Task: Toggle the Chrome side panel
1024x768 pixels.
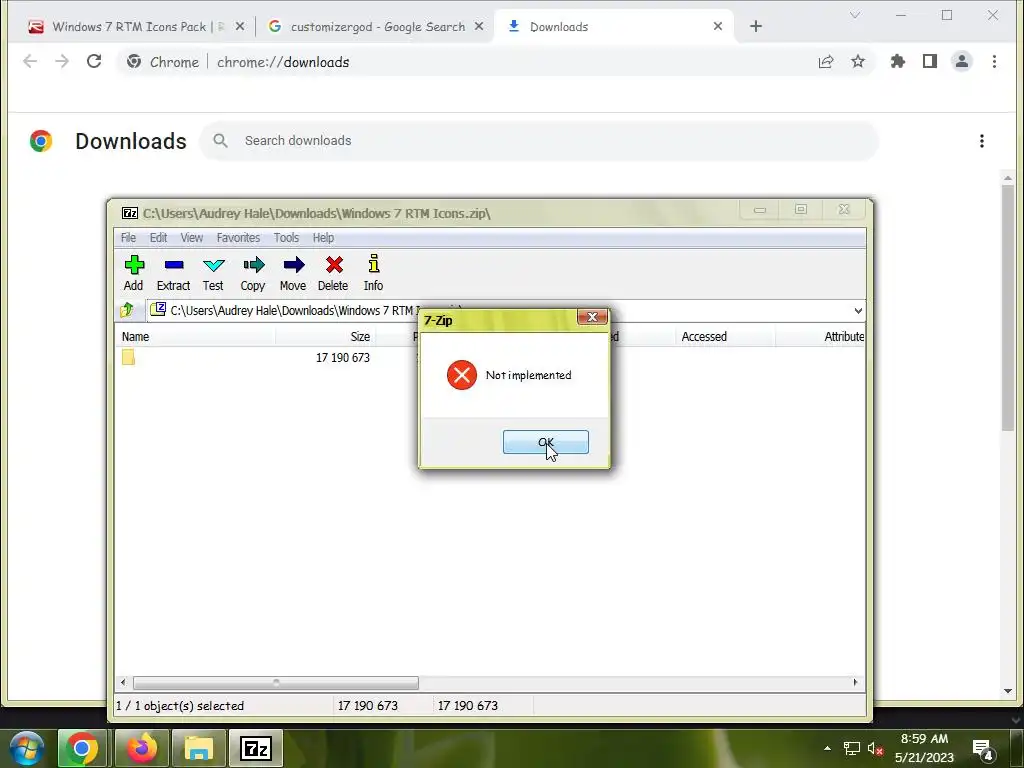Action: pyautogui.click(x=930, y=61)
